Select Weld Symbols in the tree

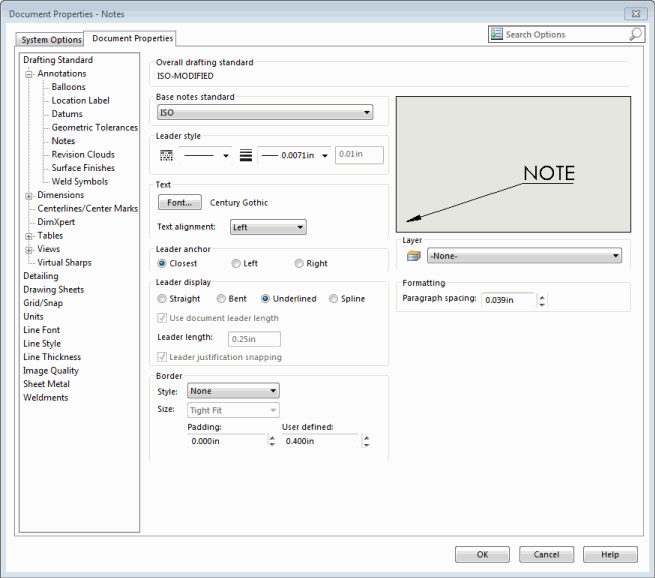coord(80,182)
